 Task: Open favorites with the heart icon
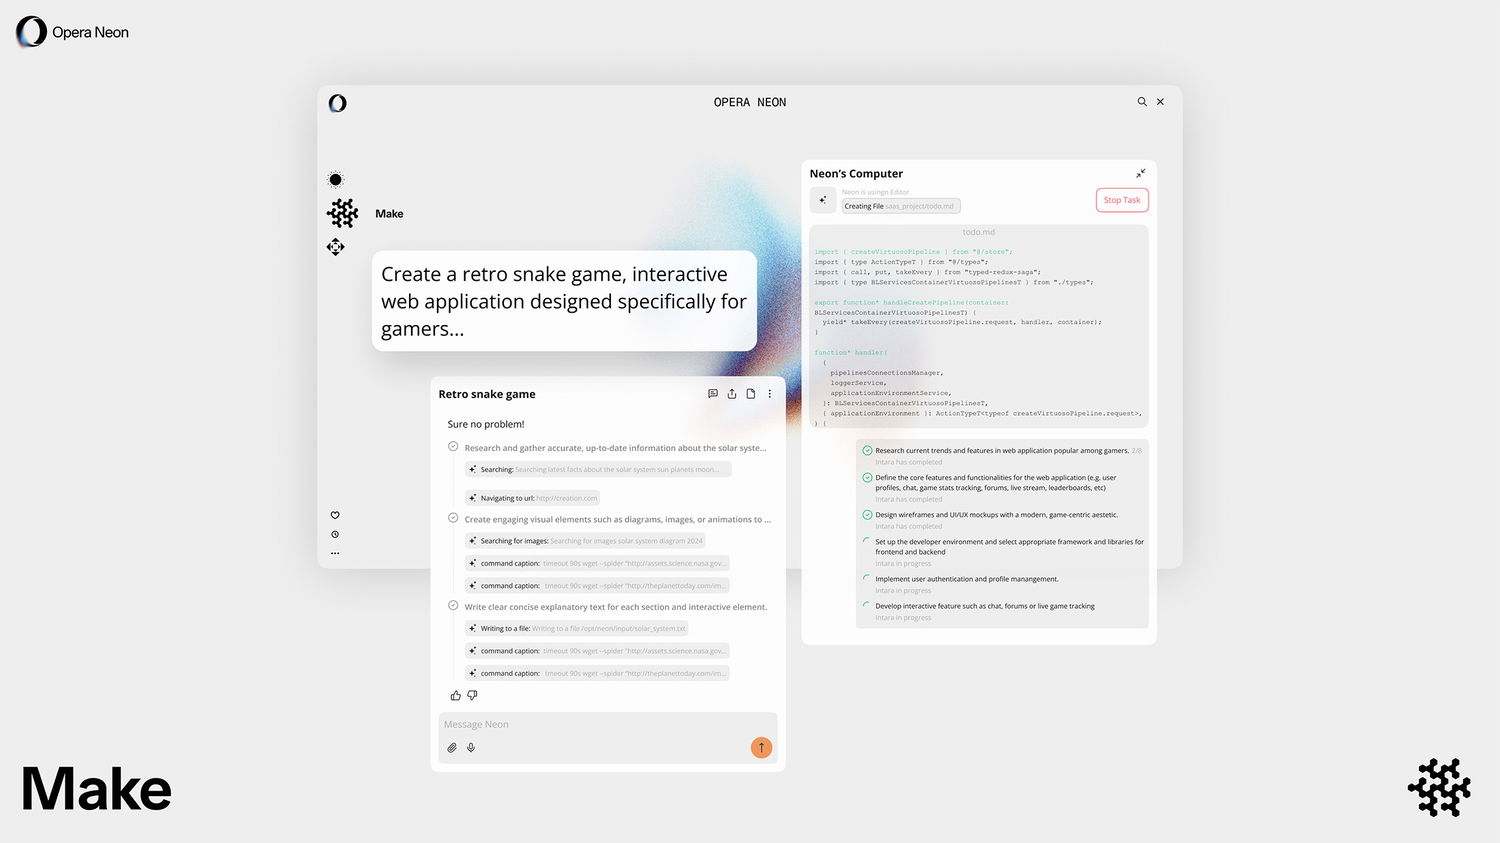point(335,516)
